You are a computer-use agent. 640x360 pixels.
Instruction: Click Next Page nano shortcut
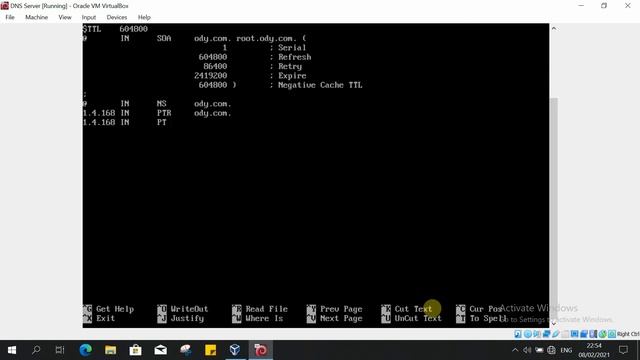[341, 318]
